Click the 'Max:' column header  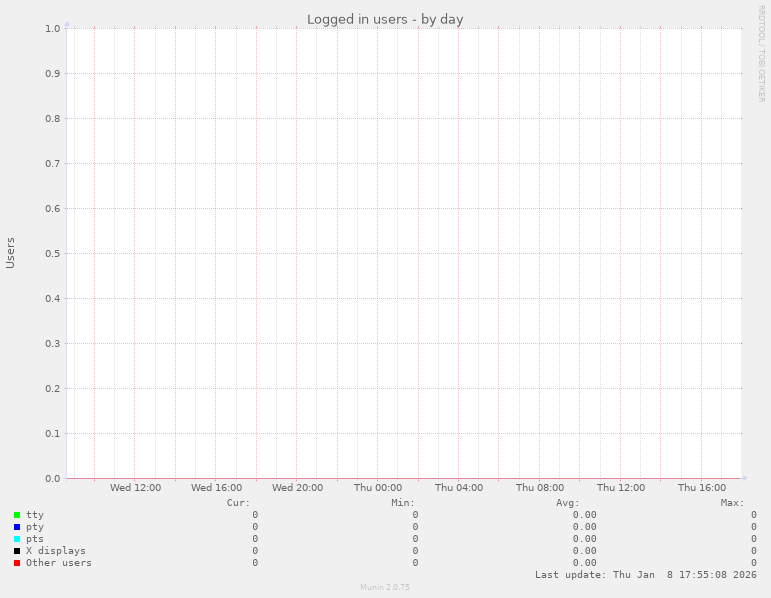(732, 502)
